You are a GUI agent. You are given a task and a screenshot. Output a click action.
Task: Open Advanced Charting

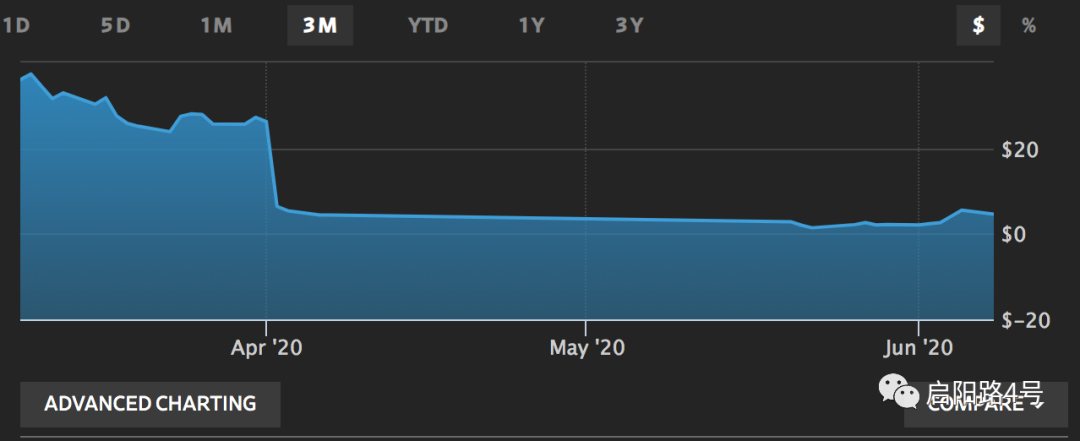point(150,404)
